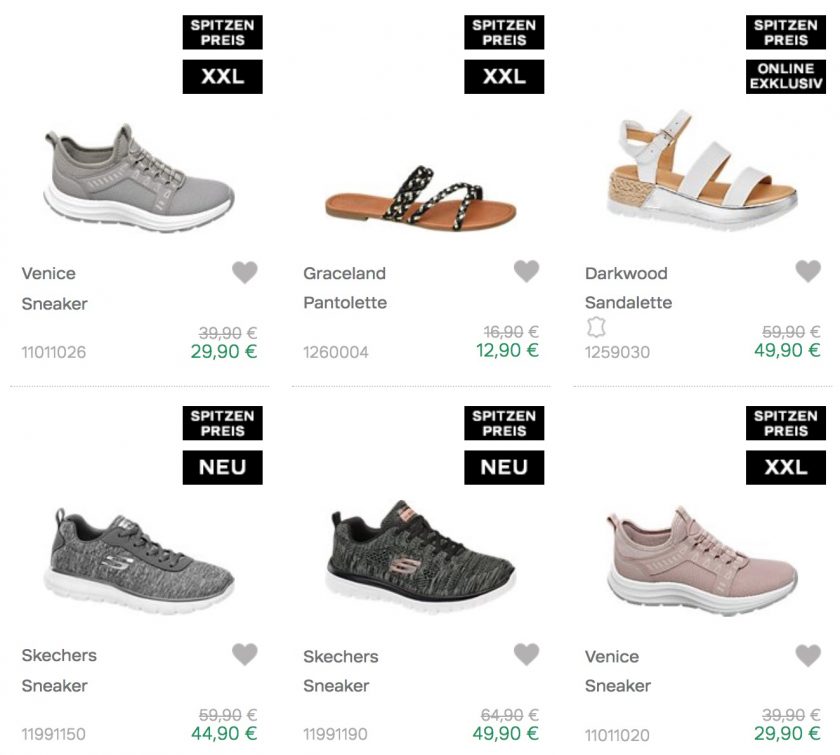The image size is (840, 755).
Task: Click the heart on Graceland Pantolette
Action: tap(526, 271)
